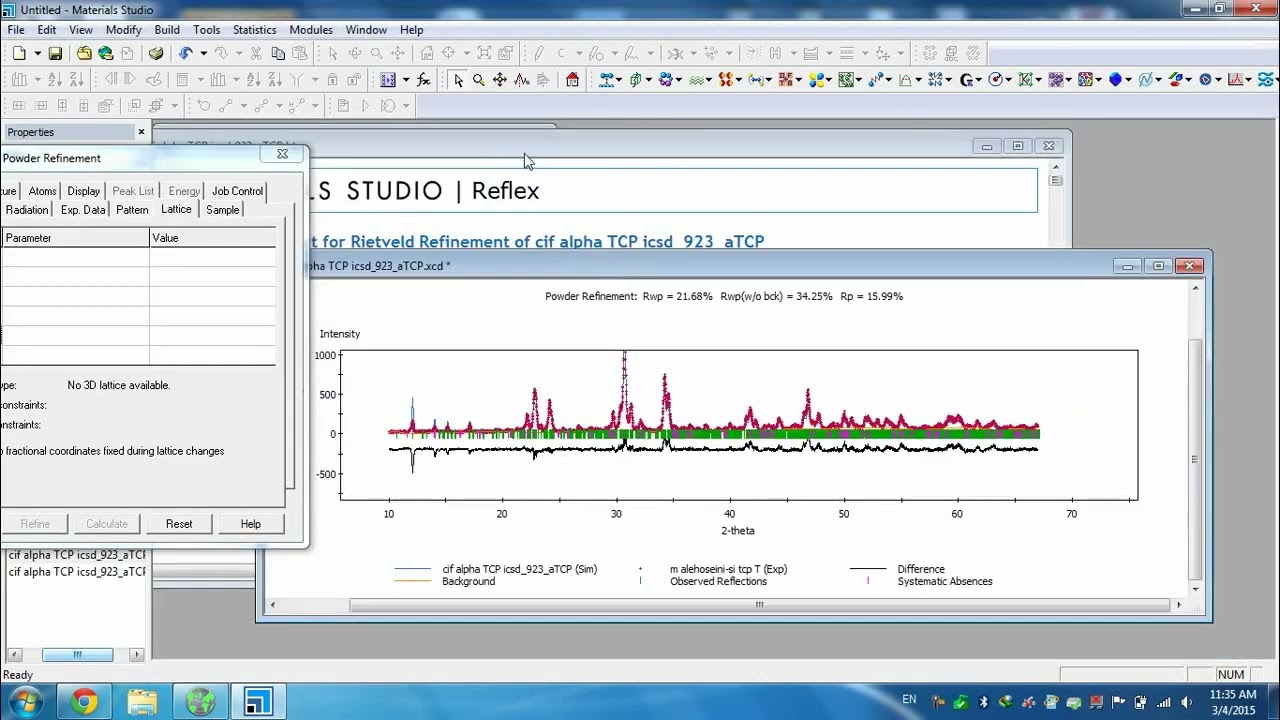Click the red waveform chart tool
The width and height of the screenshot is (1280, 720).
click(521, 80)
